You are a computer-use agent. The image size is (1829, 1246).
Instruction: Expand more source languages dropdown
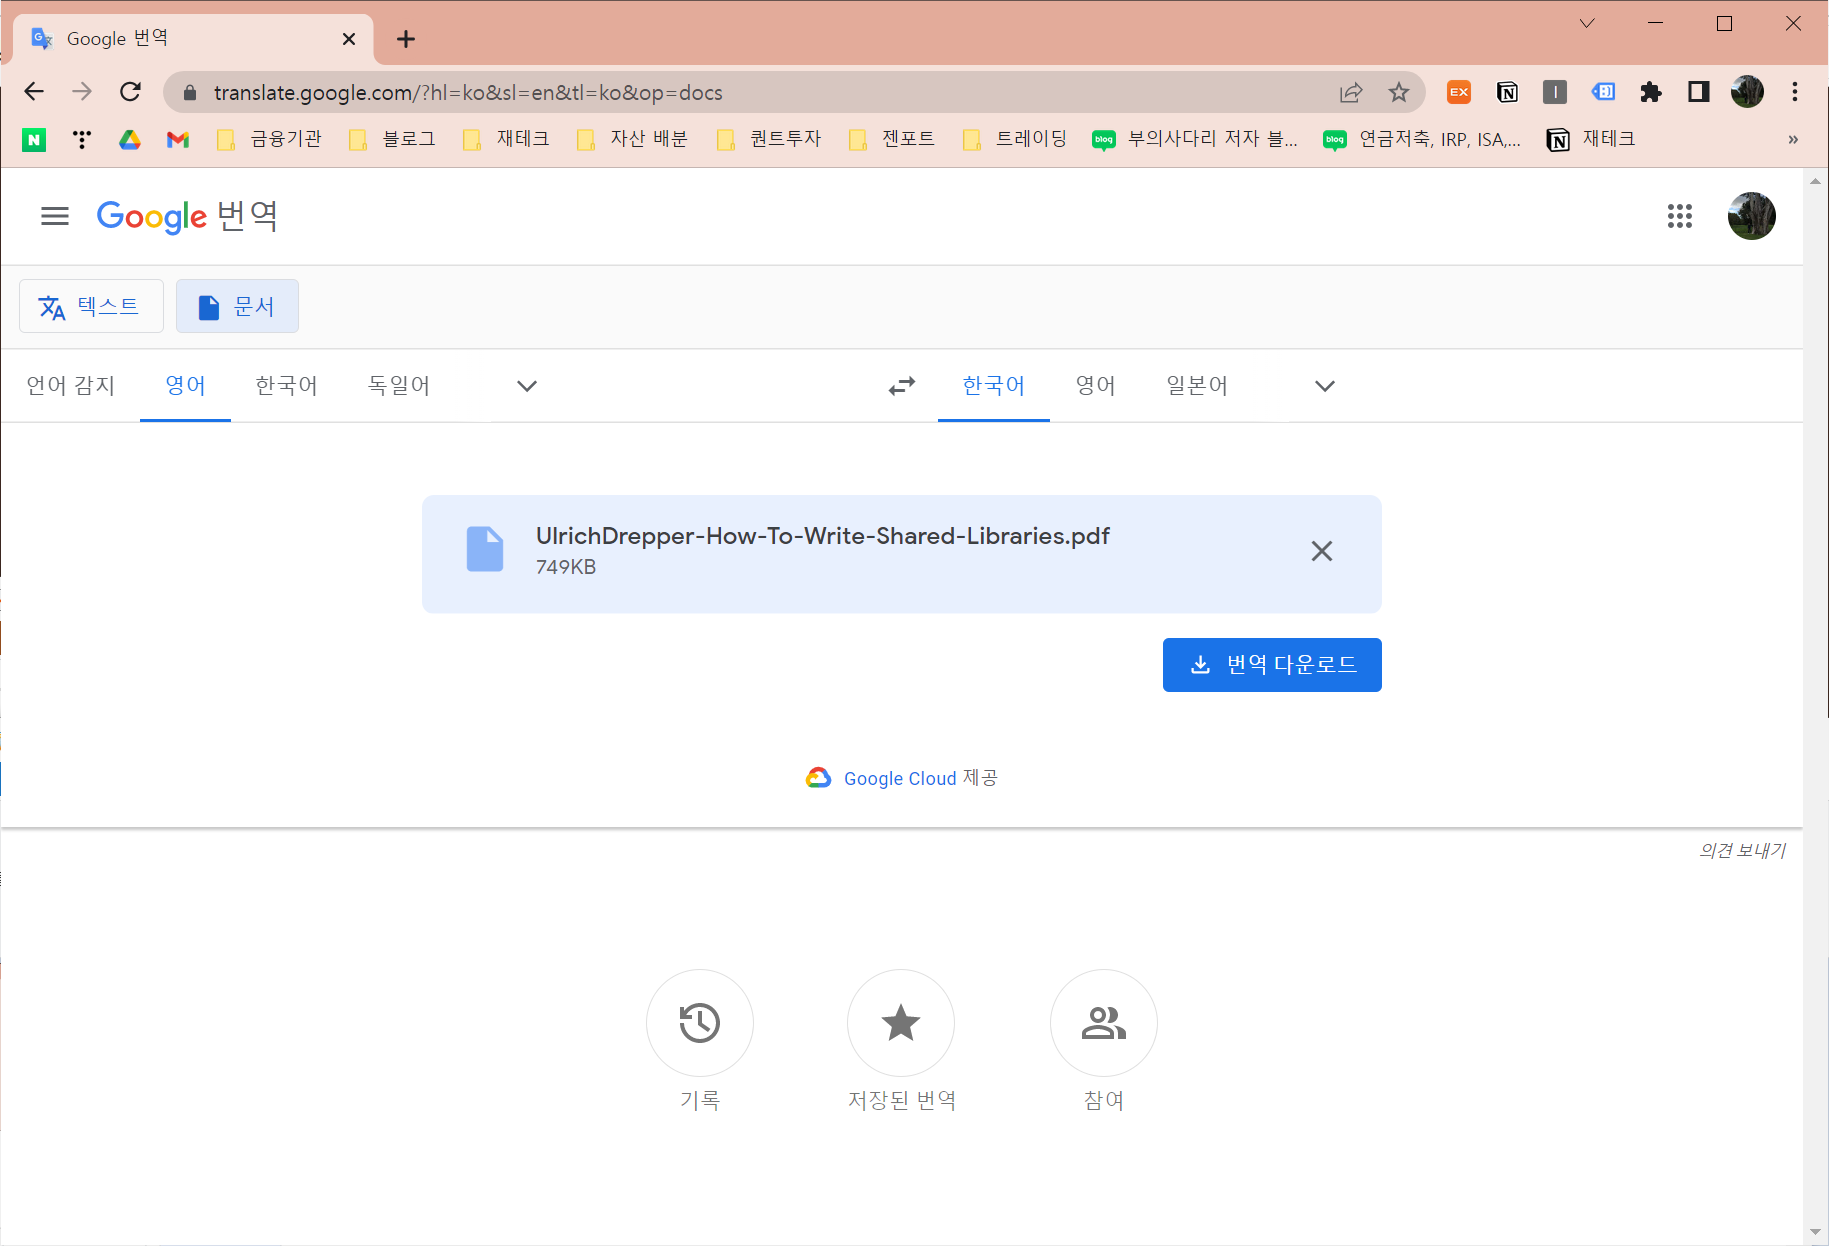(527, 386)
